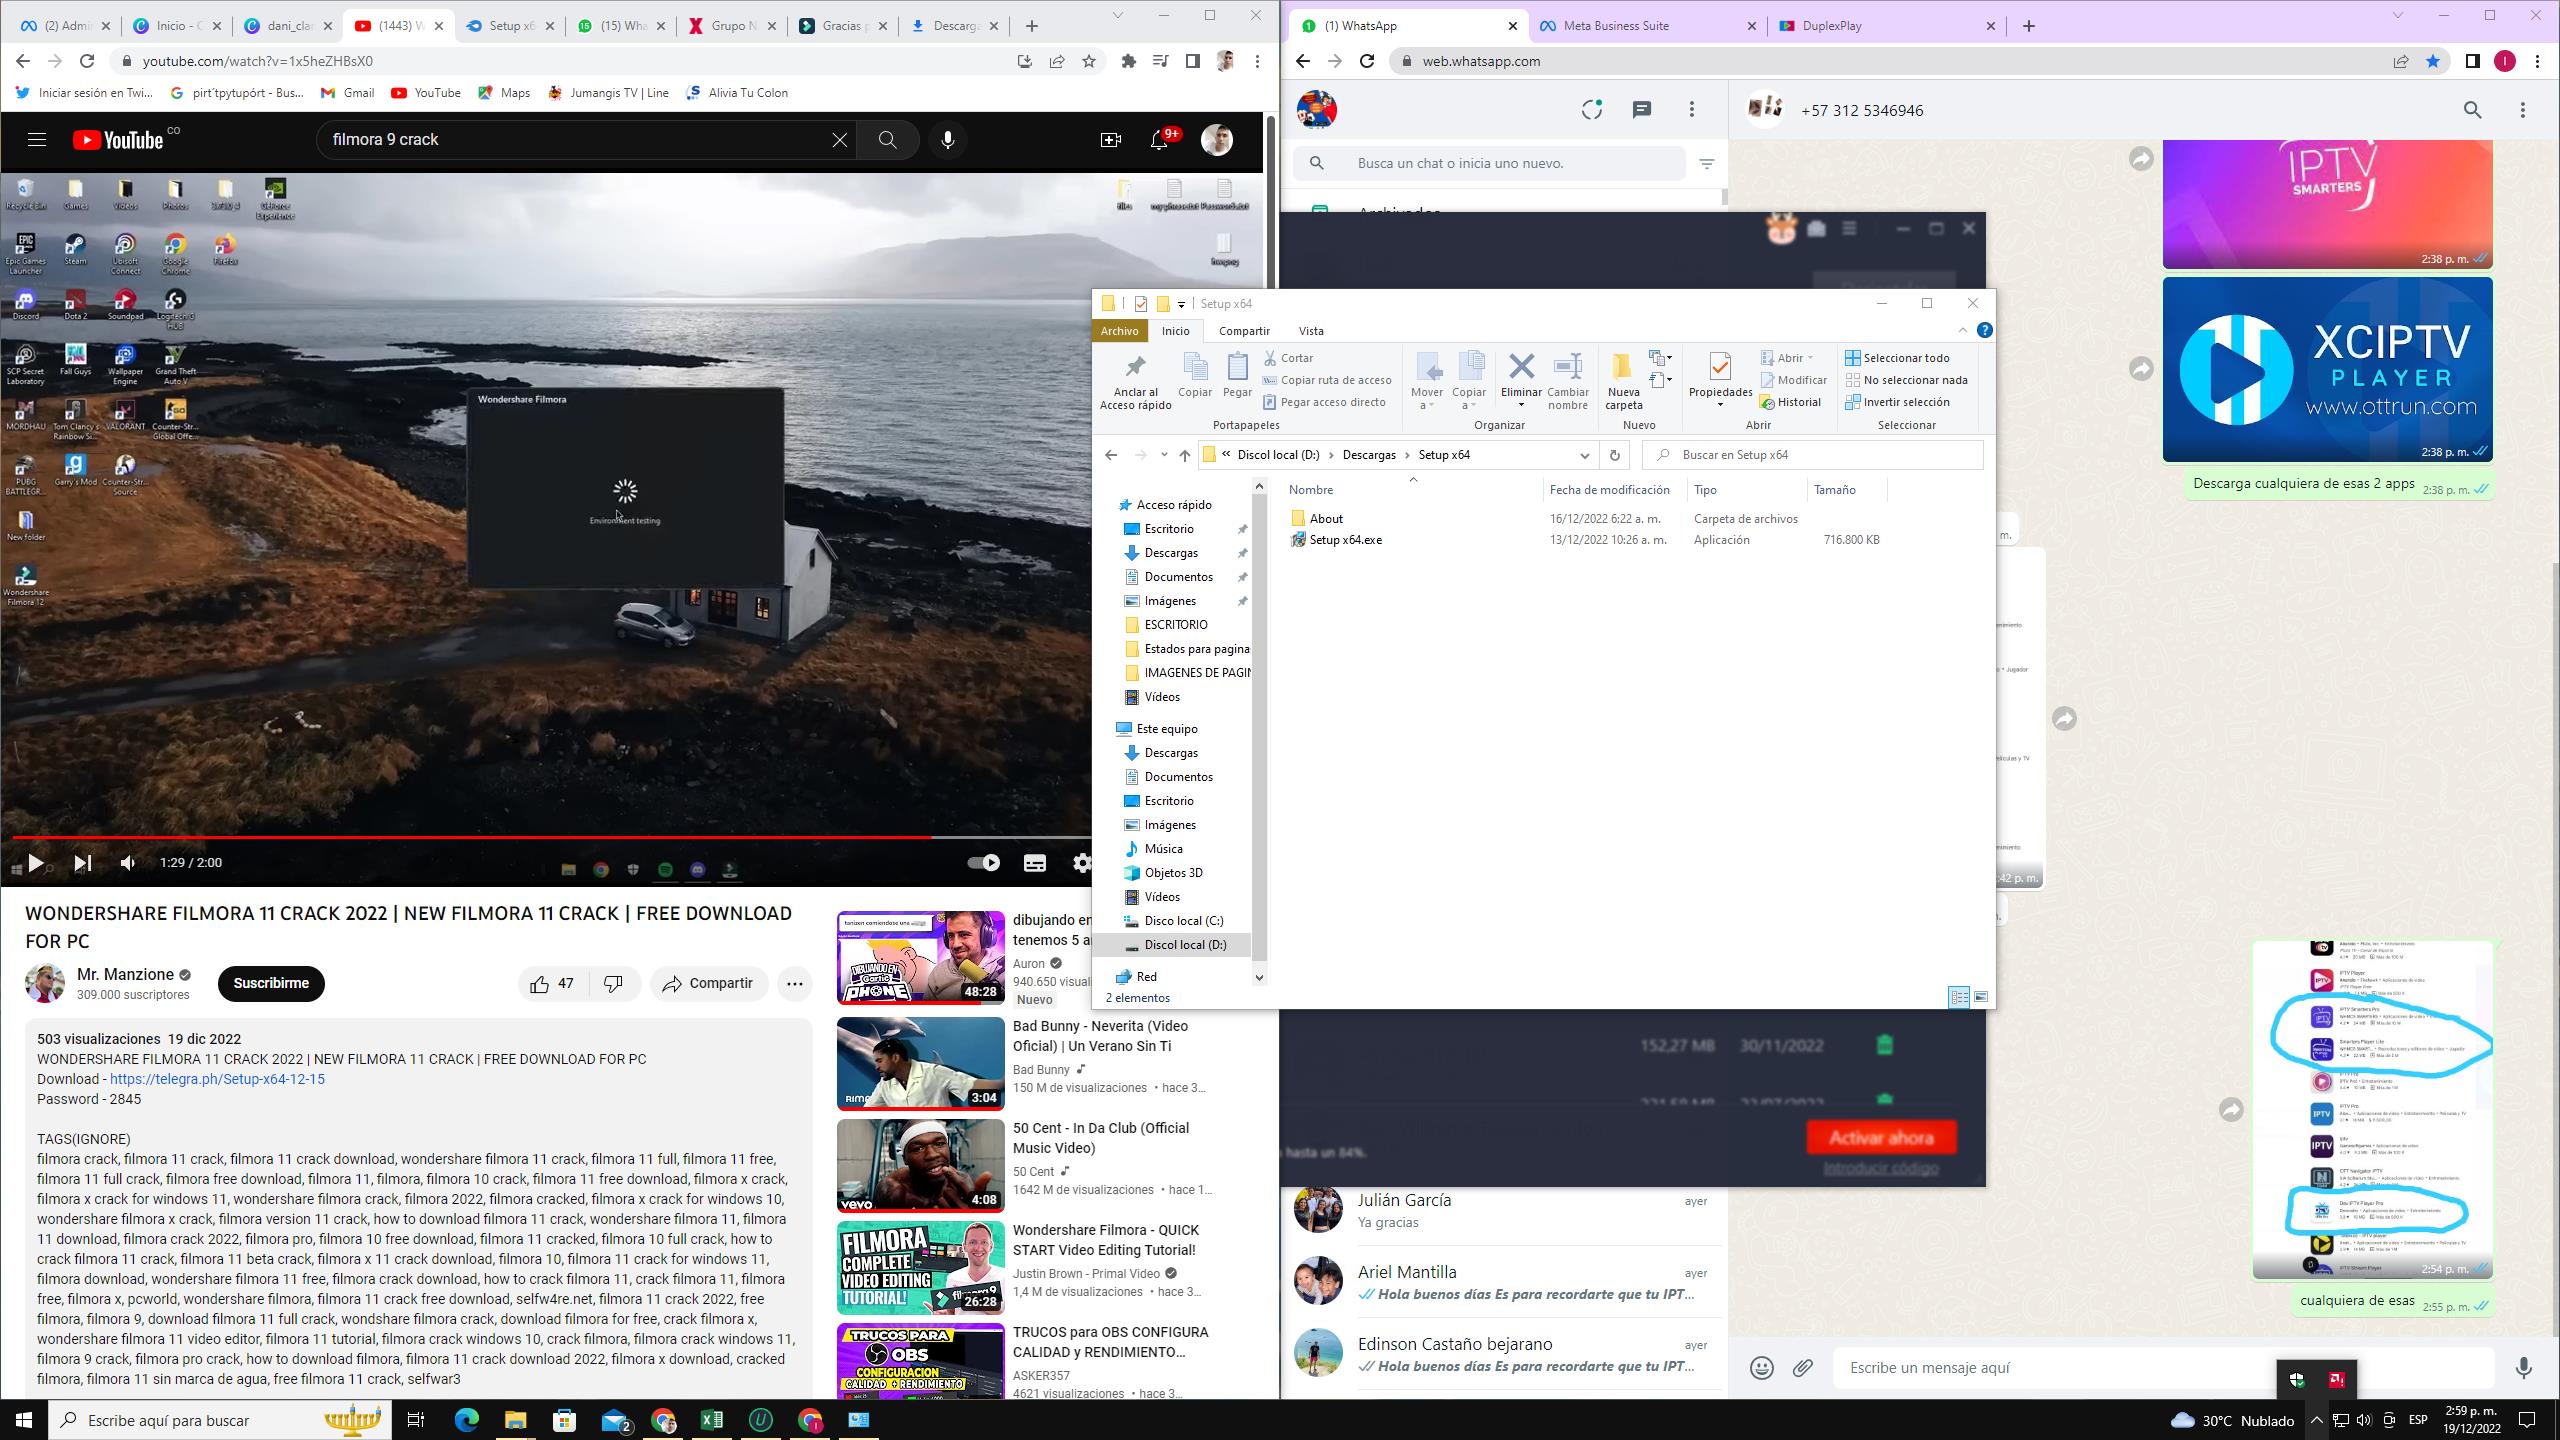Toggle the subtitles button on the player

1034,863
